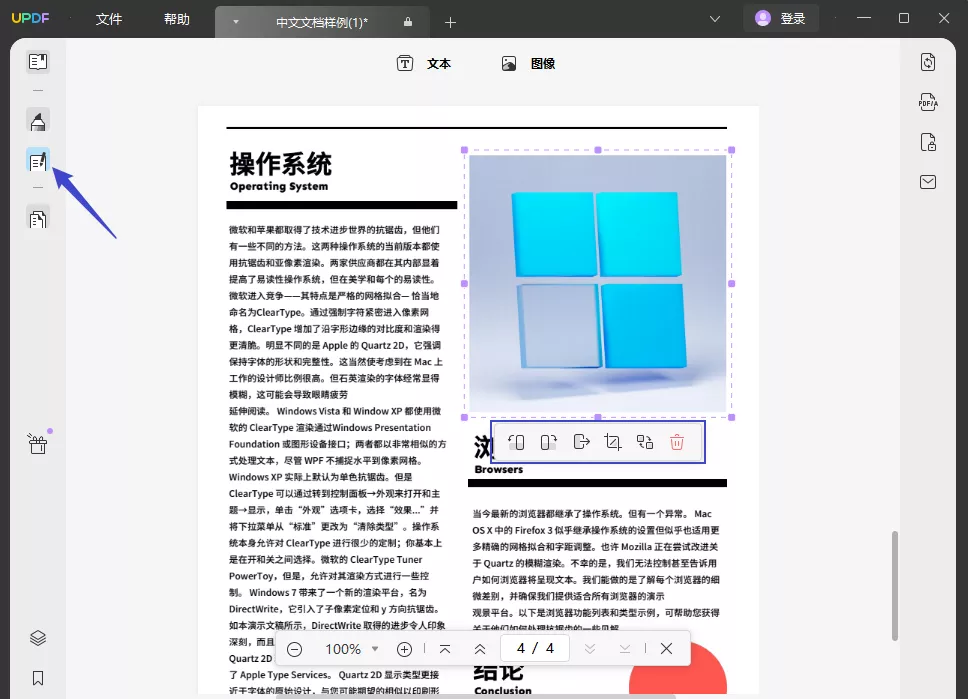
Task: Rotate image clockwise
Action: [548, 442]
